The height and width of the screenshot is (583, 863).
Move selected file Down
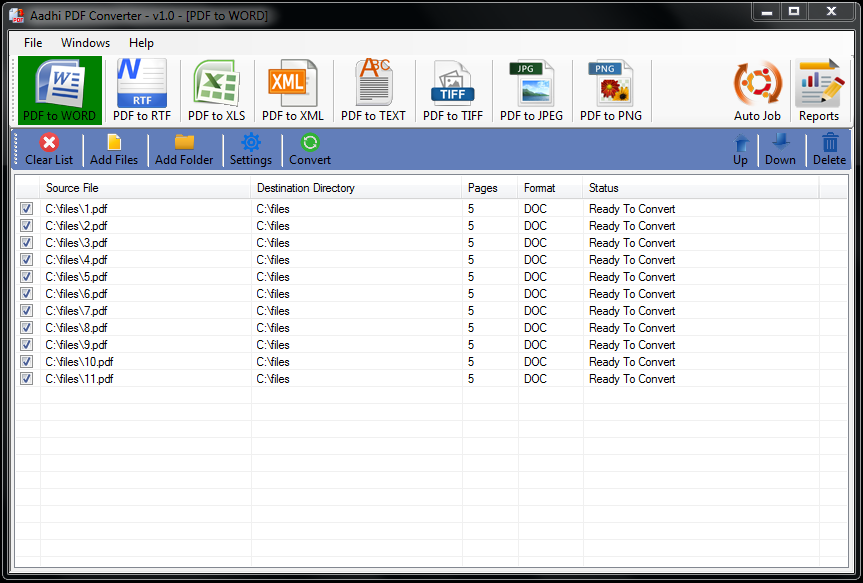tap(780, 149)
